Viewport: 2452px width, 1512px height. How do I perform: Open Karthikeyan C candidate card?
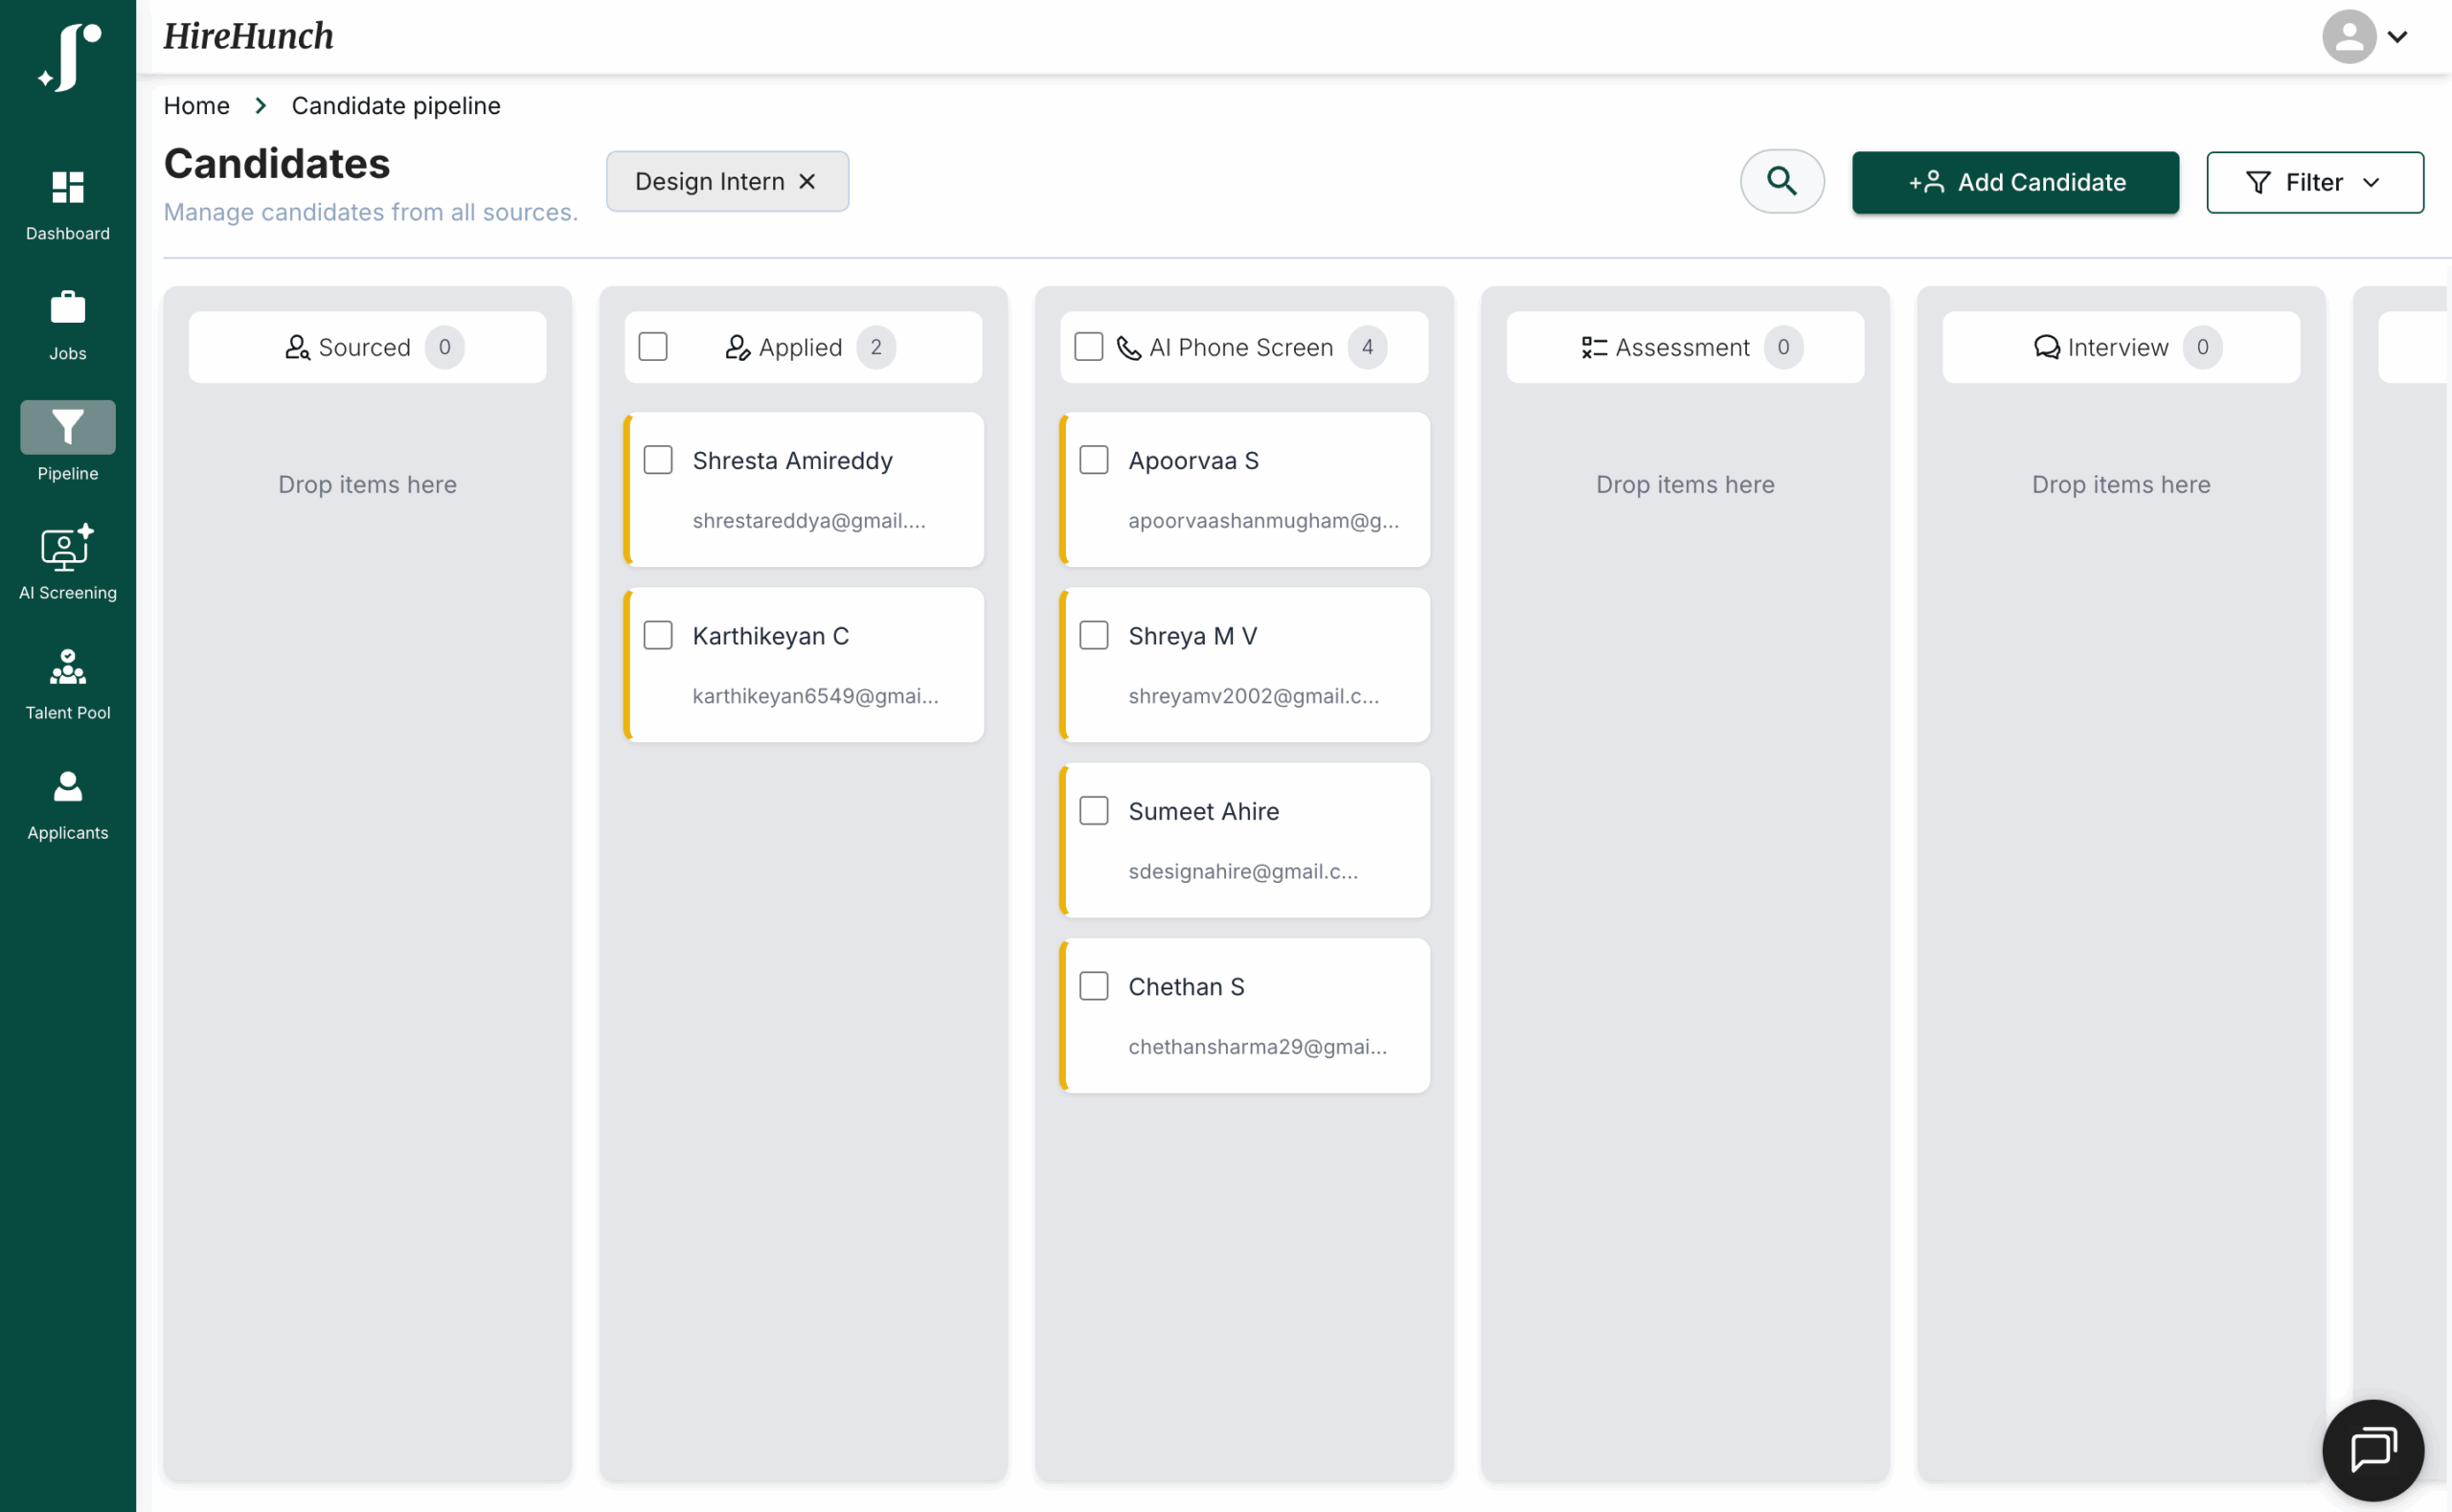pyautogui.click(x=770, y=636)
